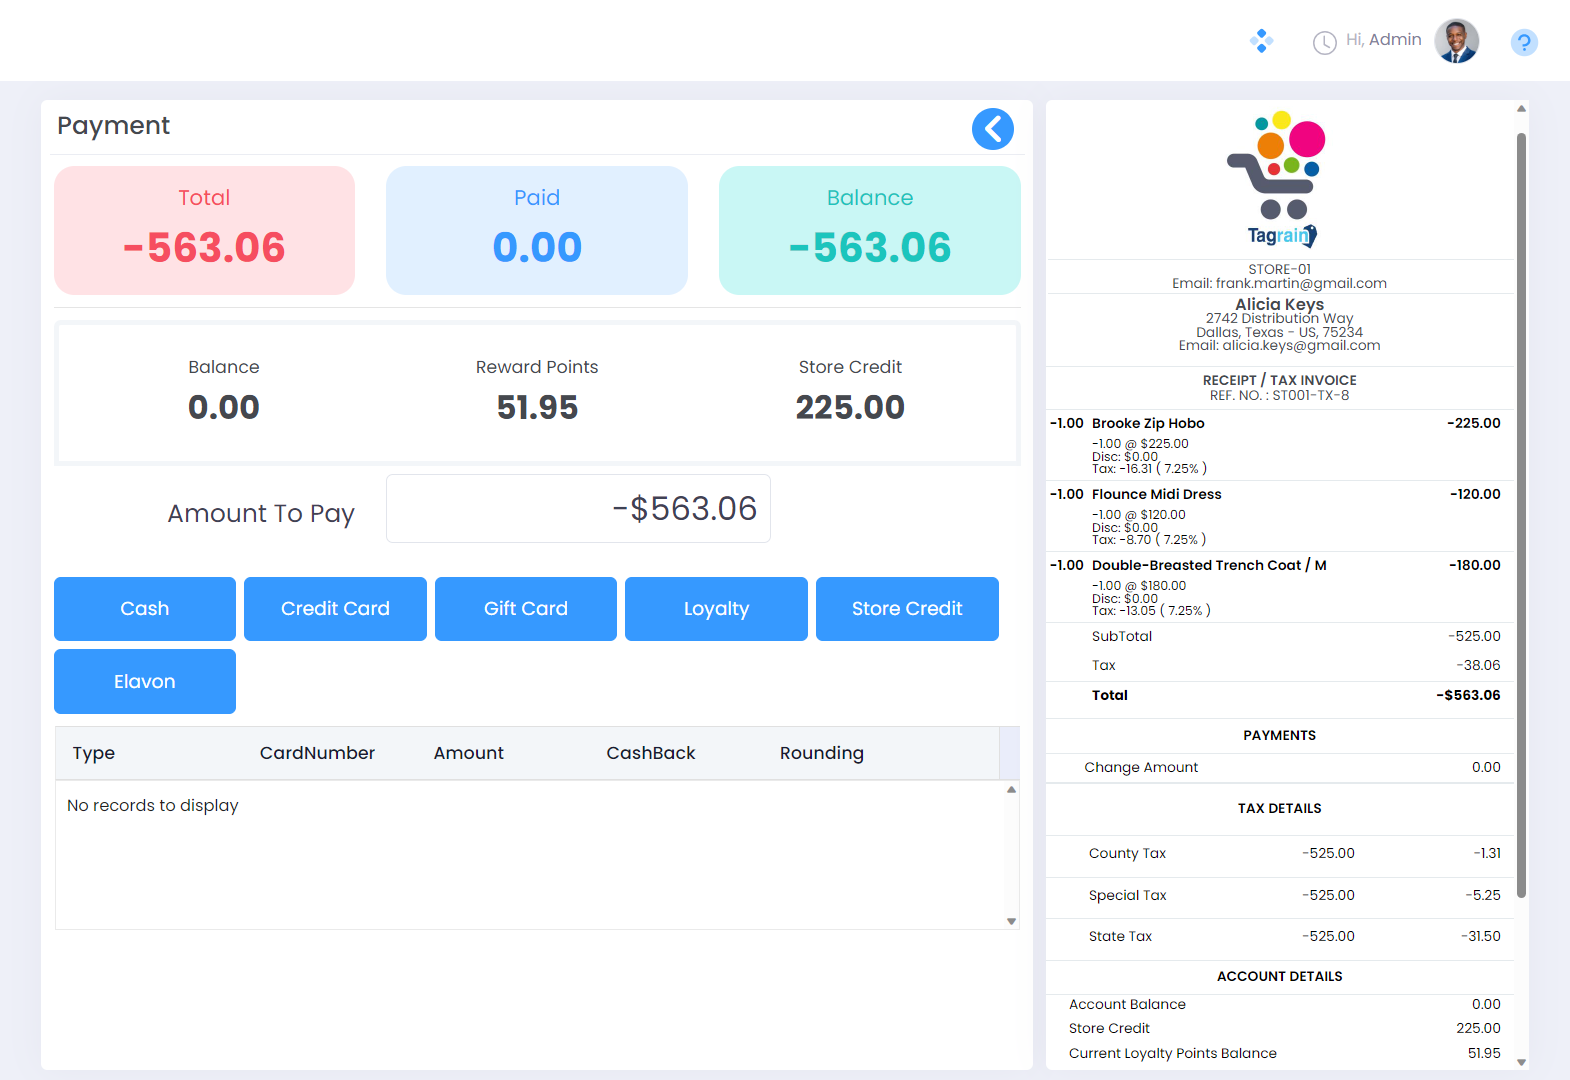Choose Elavon payment method
The height and width of the screenshot is (1080, 1570).
click(145, 682)
